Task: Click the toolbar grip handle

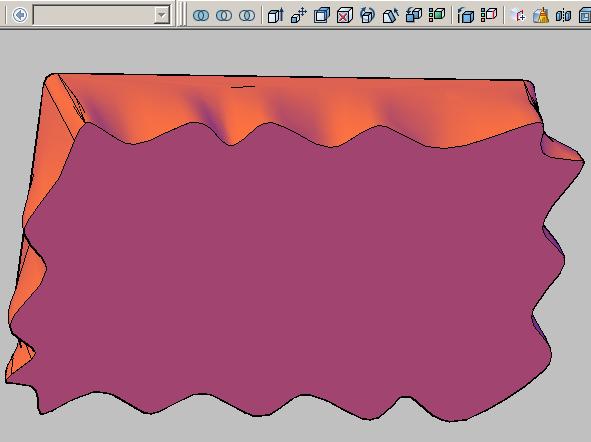Action: 181,14
